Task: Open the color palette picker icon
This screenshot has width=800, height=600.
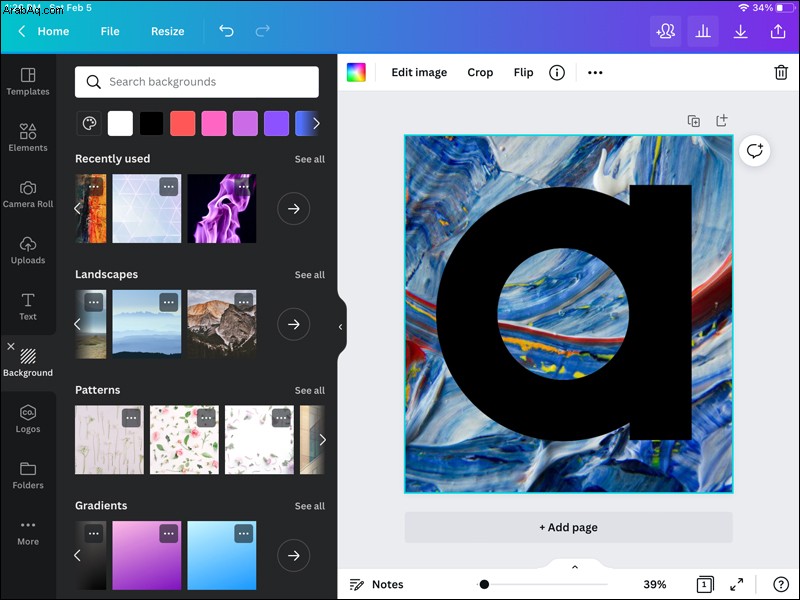Action: (89, 123)
